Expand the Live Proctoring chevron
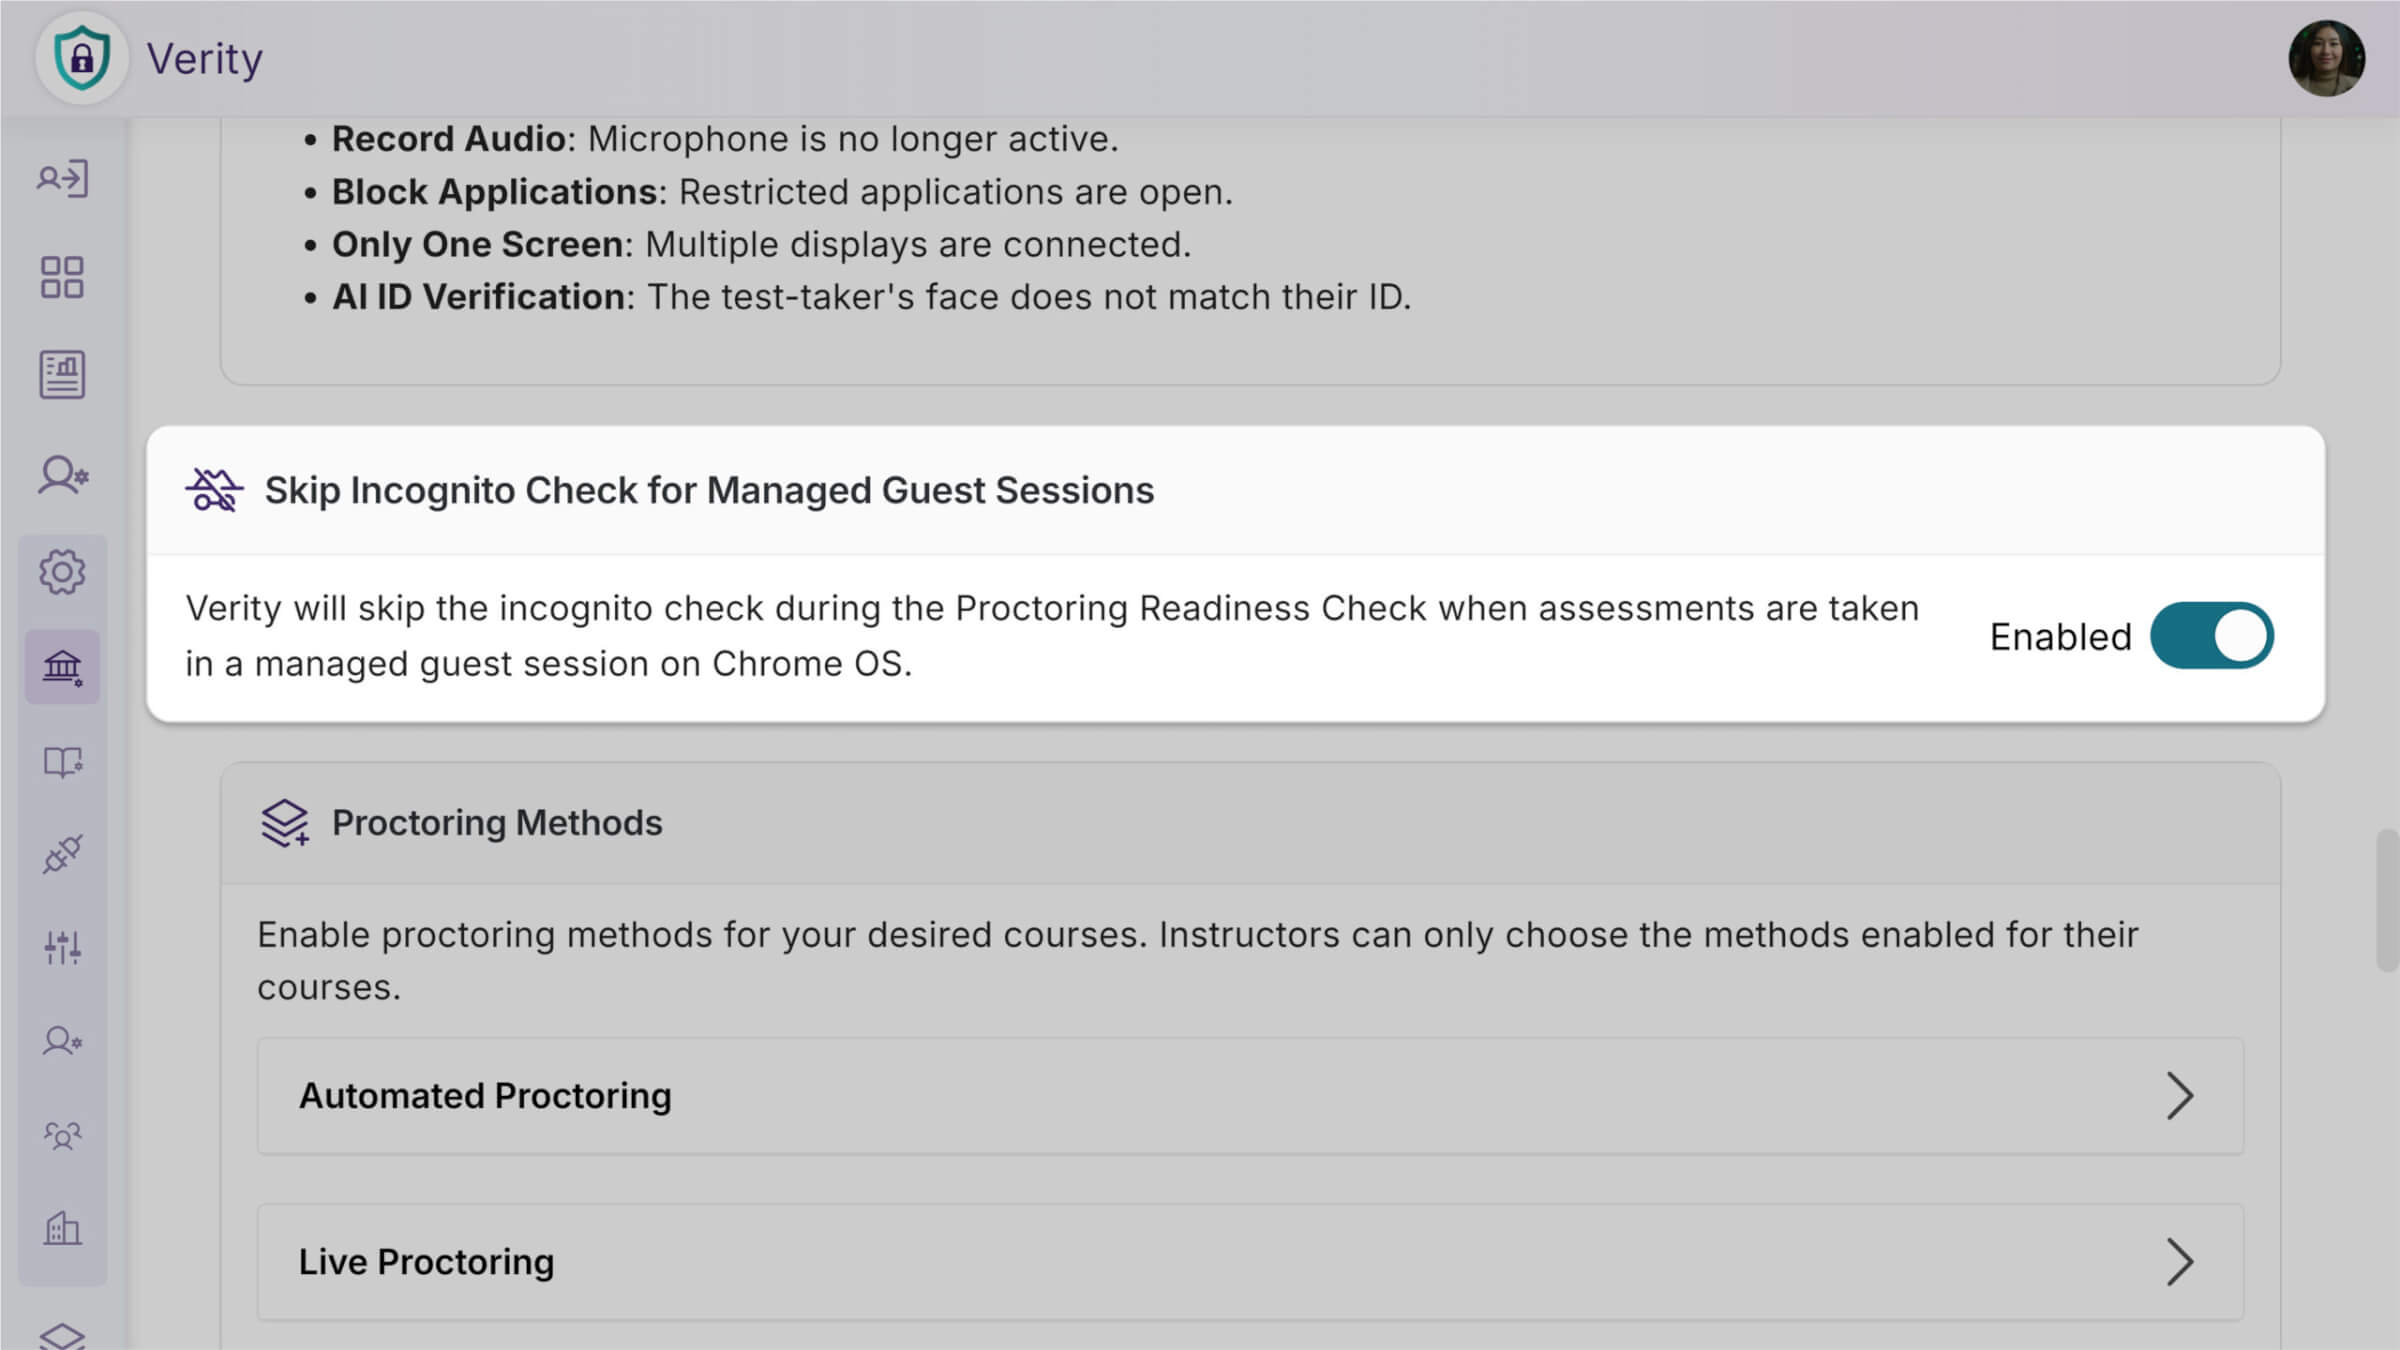 (2179, 1262)
